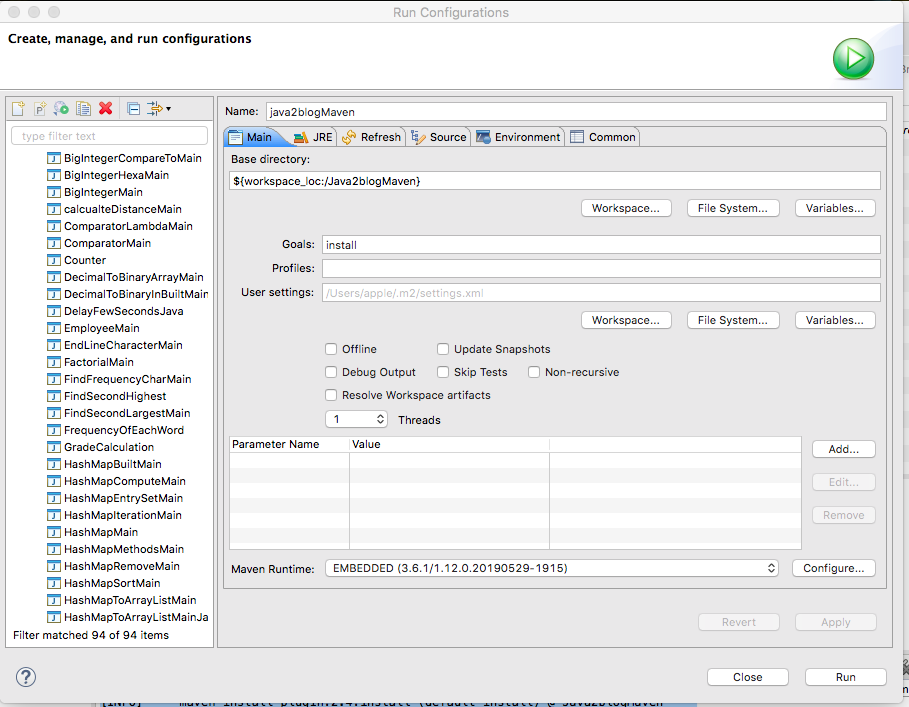Enable the Offline checkbox
The width and height of the screenshot is (909, 707).
click(x=331, y=349)
